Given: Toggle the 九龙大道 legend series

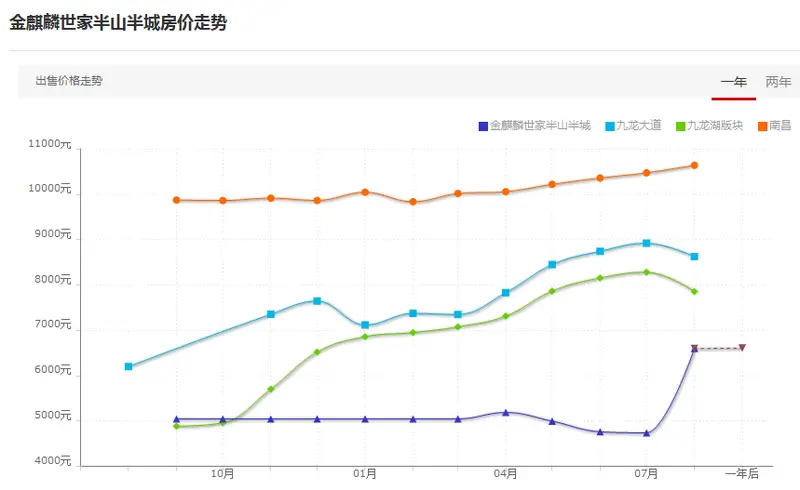Looking at the screenshot, I should pos(633,126).
